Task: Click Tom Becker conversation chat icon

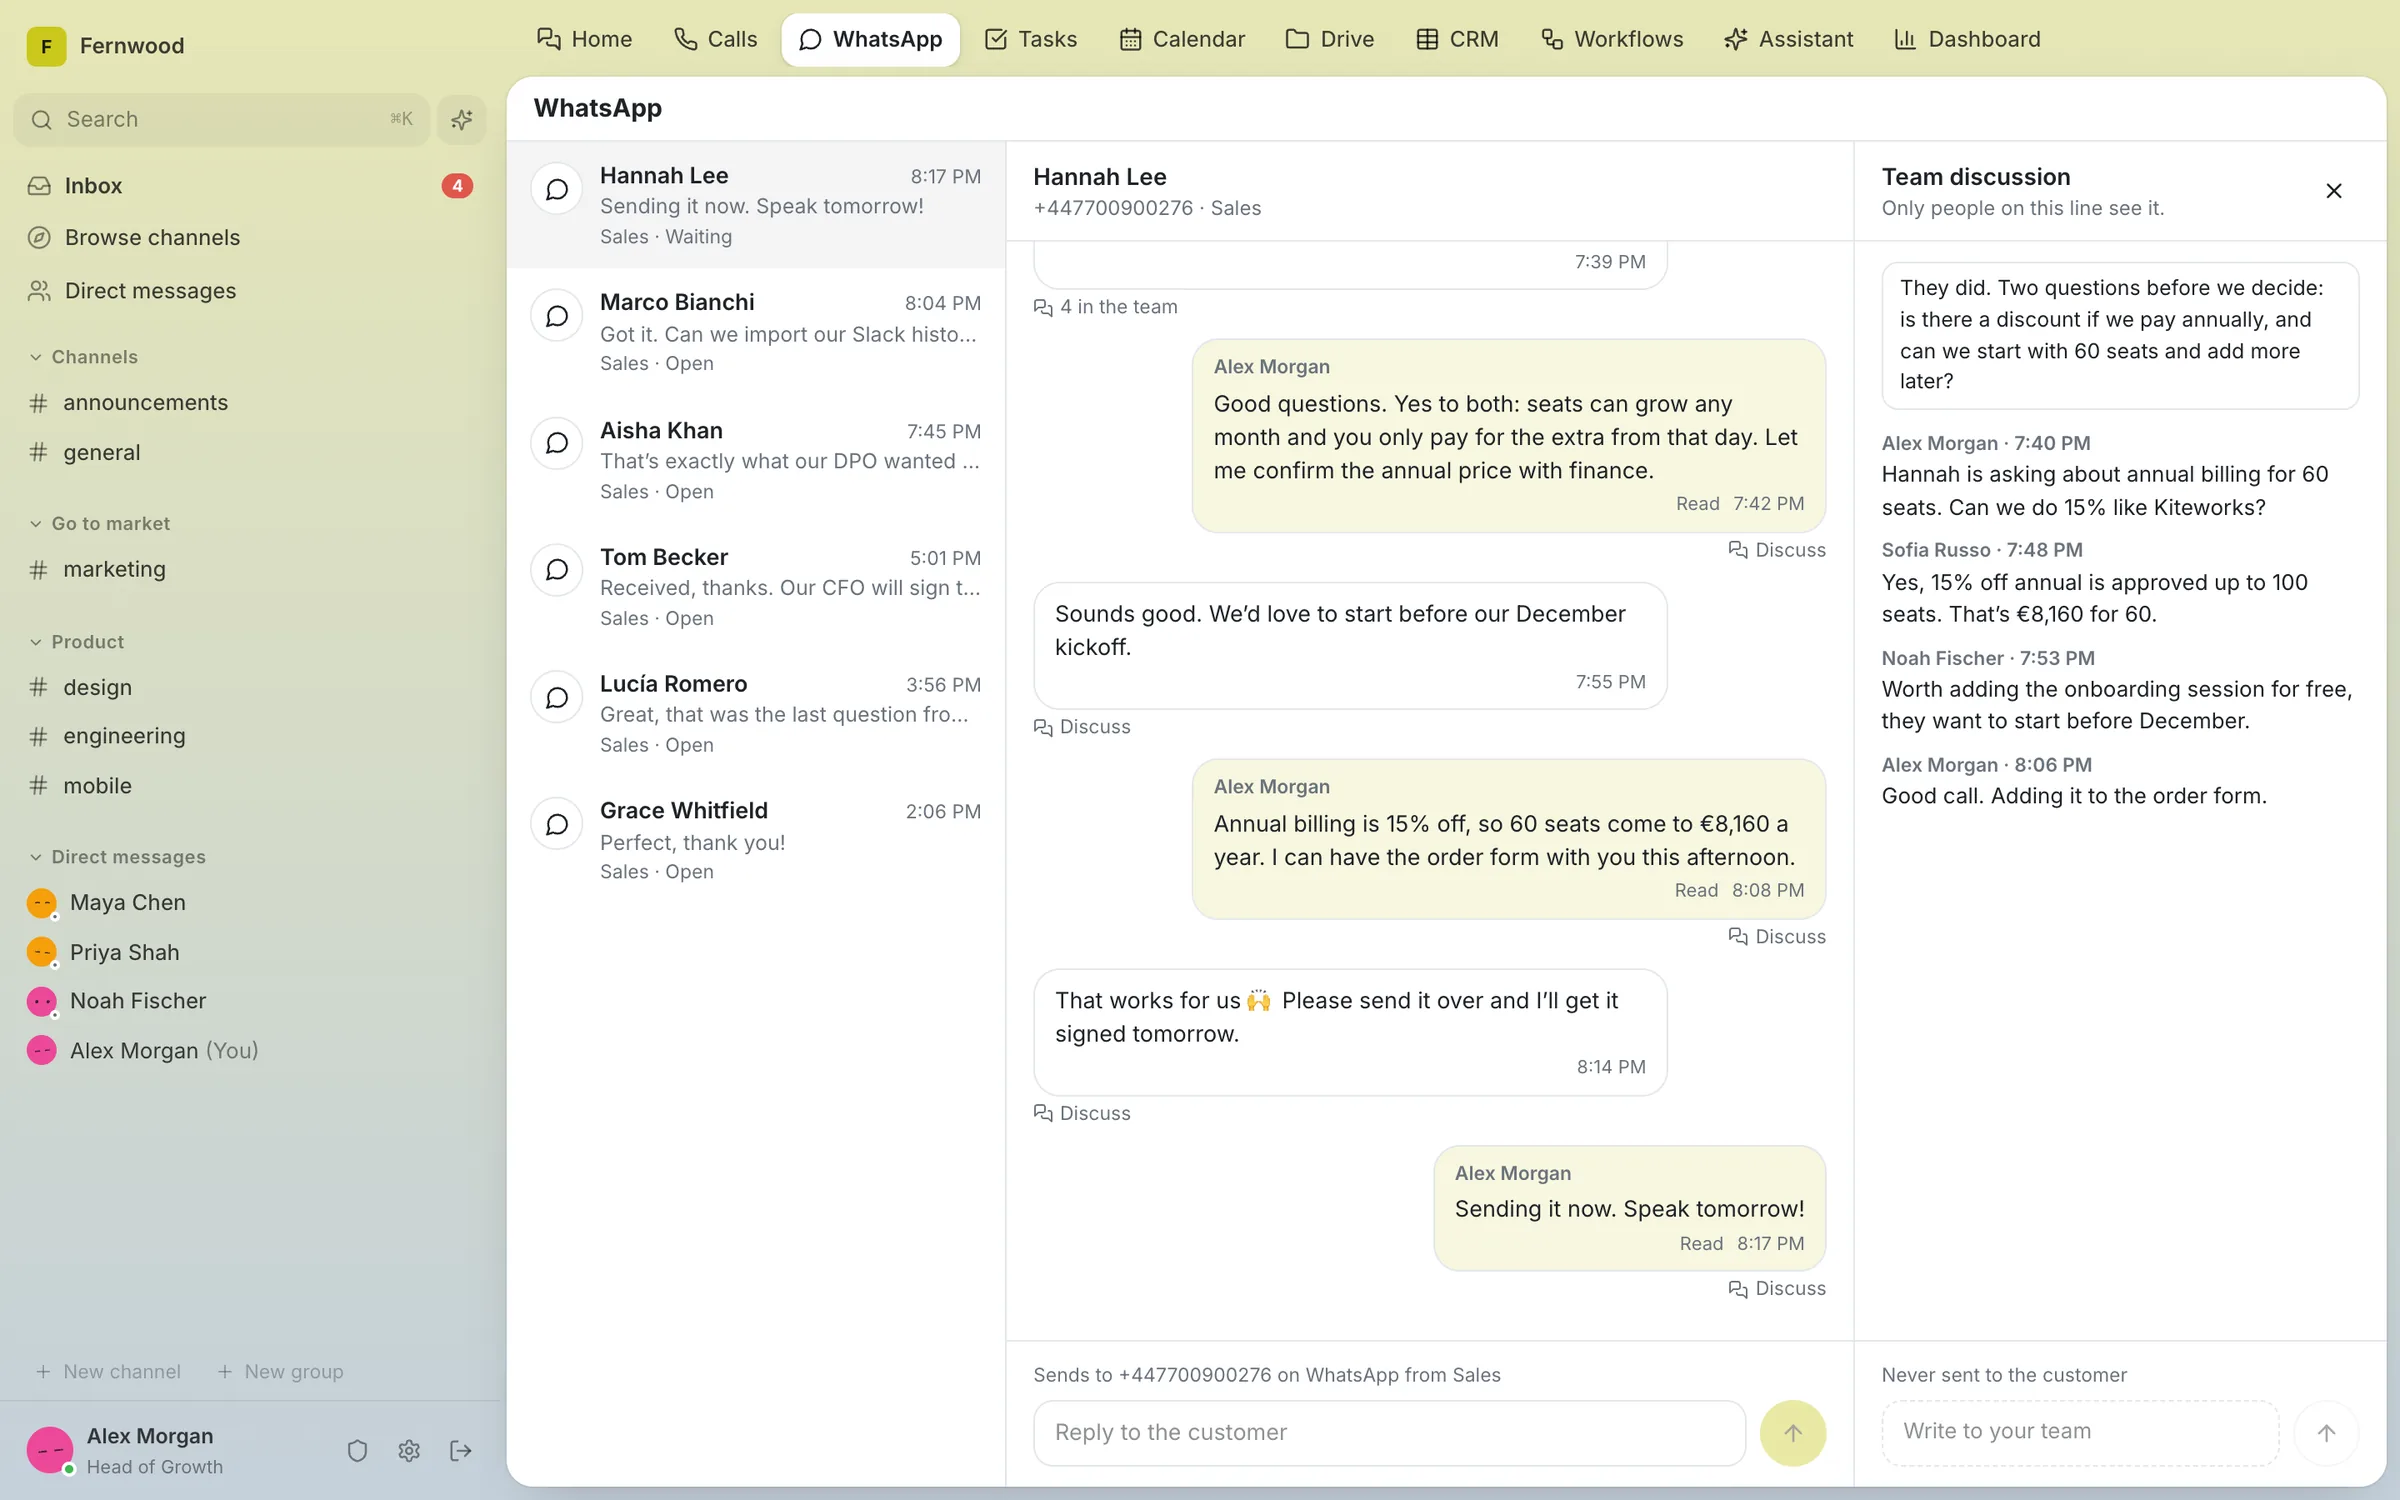Action: coord(557,570)
